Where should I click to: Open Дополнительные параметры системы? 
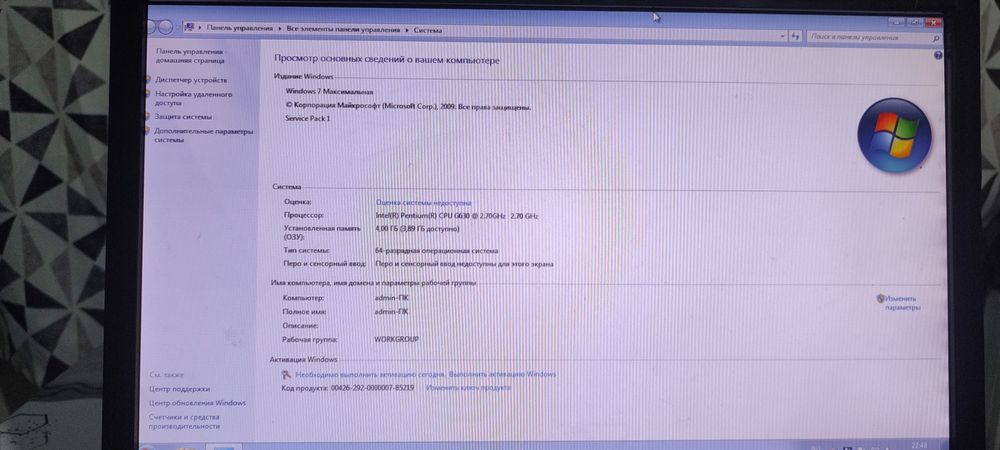pos(203,135)
